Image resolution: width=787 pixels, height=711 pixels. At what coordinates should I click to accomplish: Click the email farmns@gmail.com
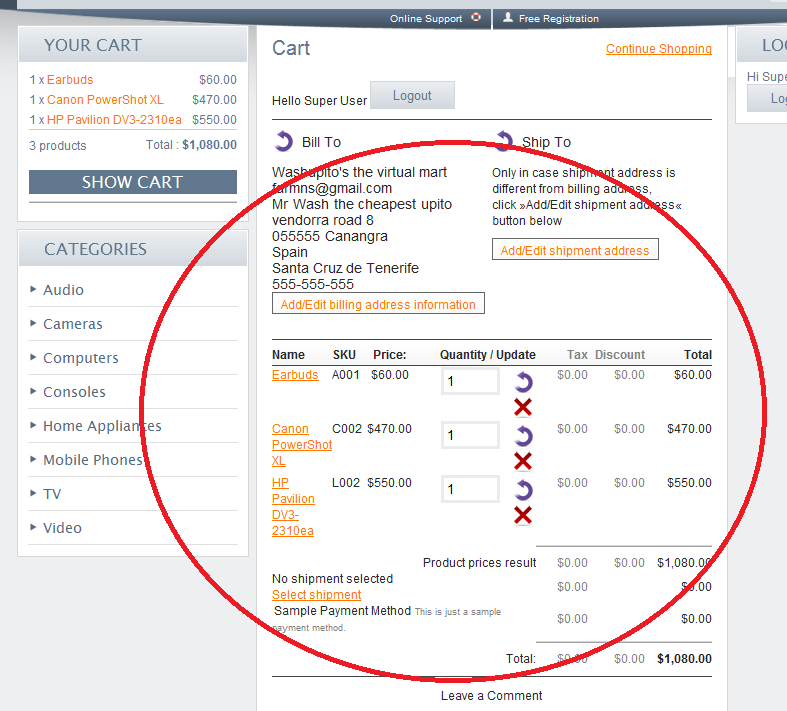(332, 188)
